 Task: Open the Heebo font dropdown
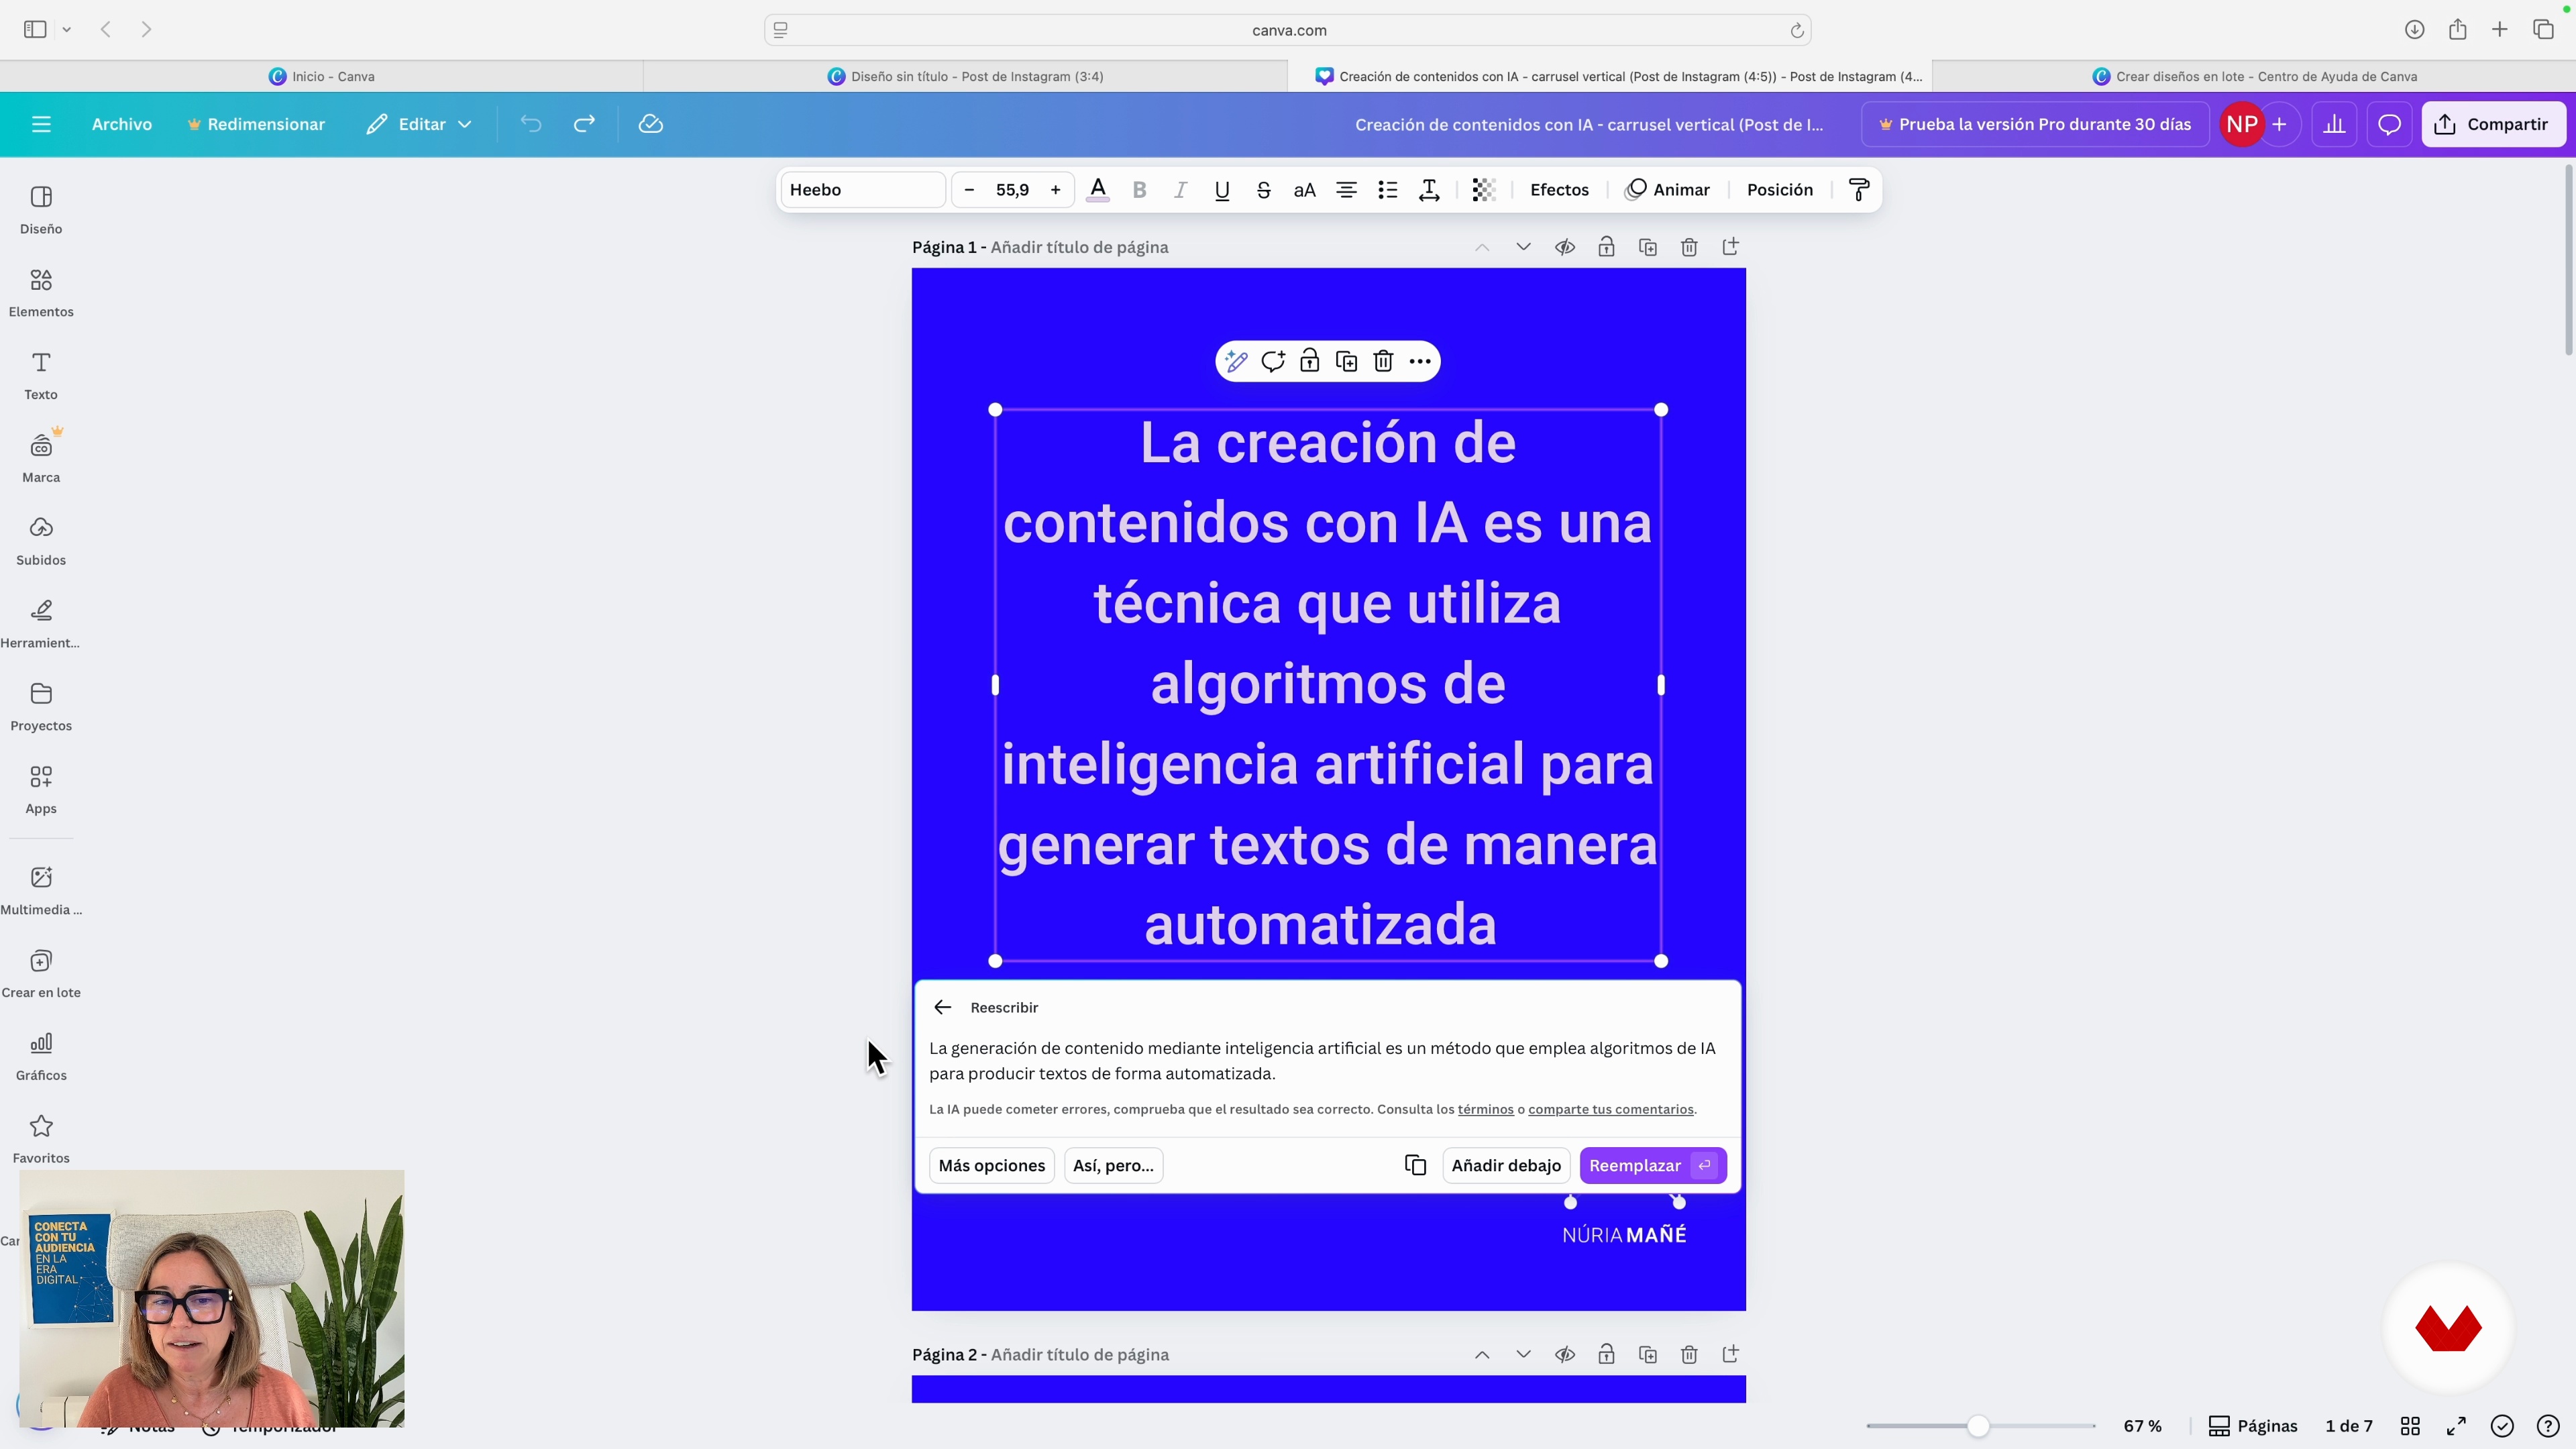(x=862, y=190)
